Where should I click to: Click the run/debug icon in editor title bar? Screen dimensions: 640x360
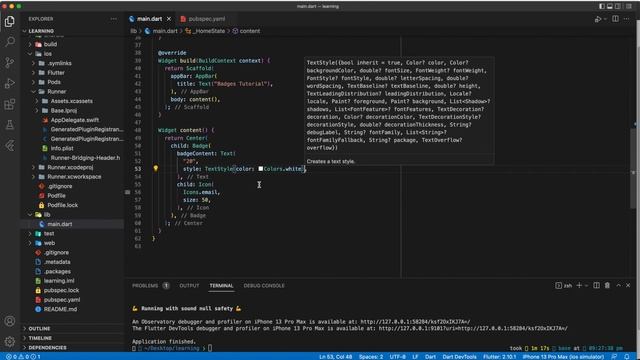(x=598, y=19)
